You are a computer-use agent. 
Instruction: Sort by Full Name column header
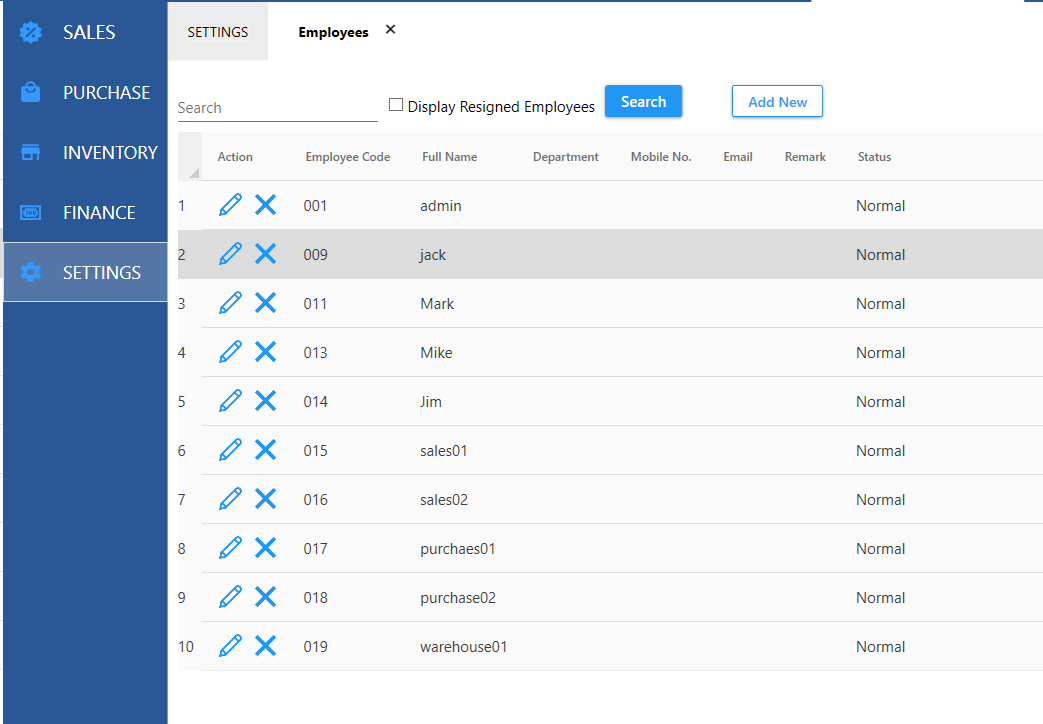click(449, 157)
